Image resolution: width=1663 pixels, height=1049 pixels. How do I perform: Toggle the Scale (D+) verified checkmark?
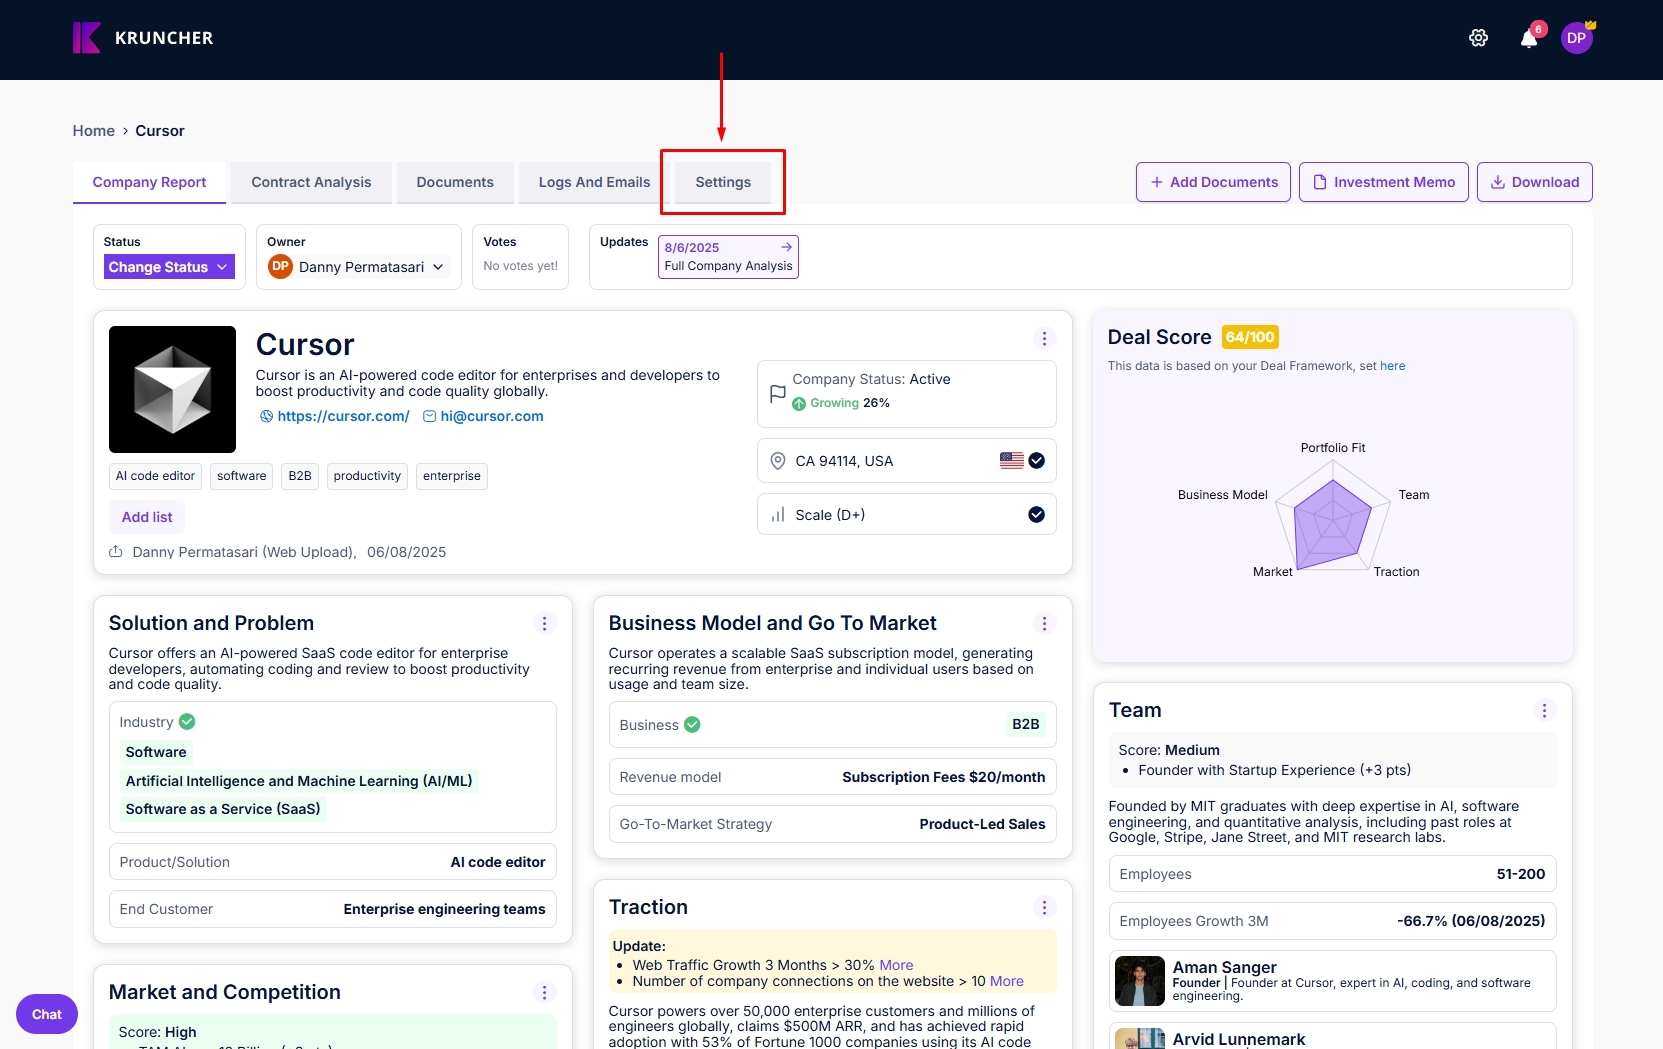coord(1037,515)
